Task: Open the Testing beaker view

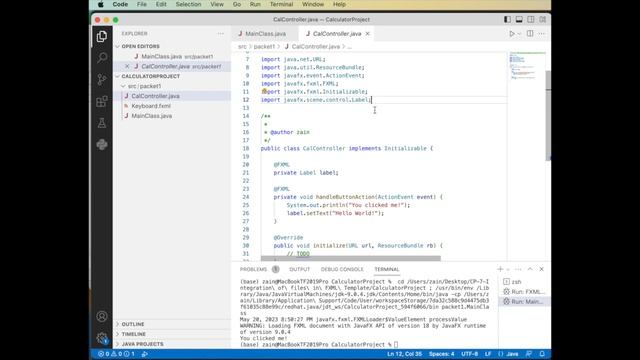Action: point(102,123)
